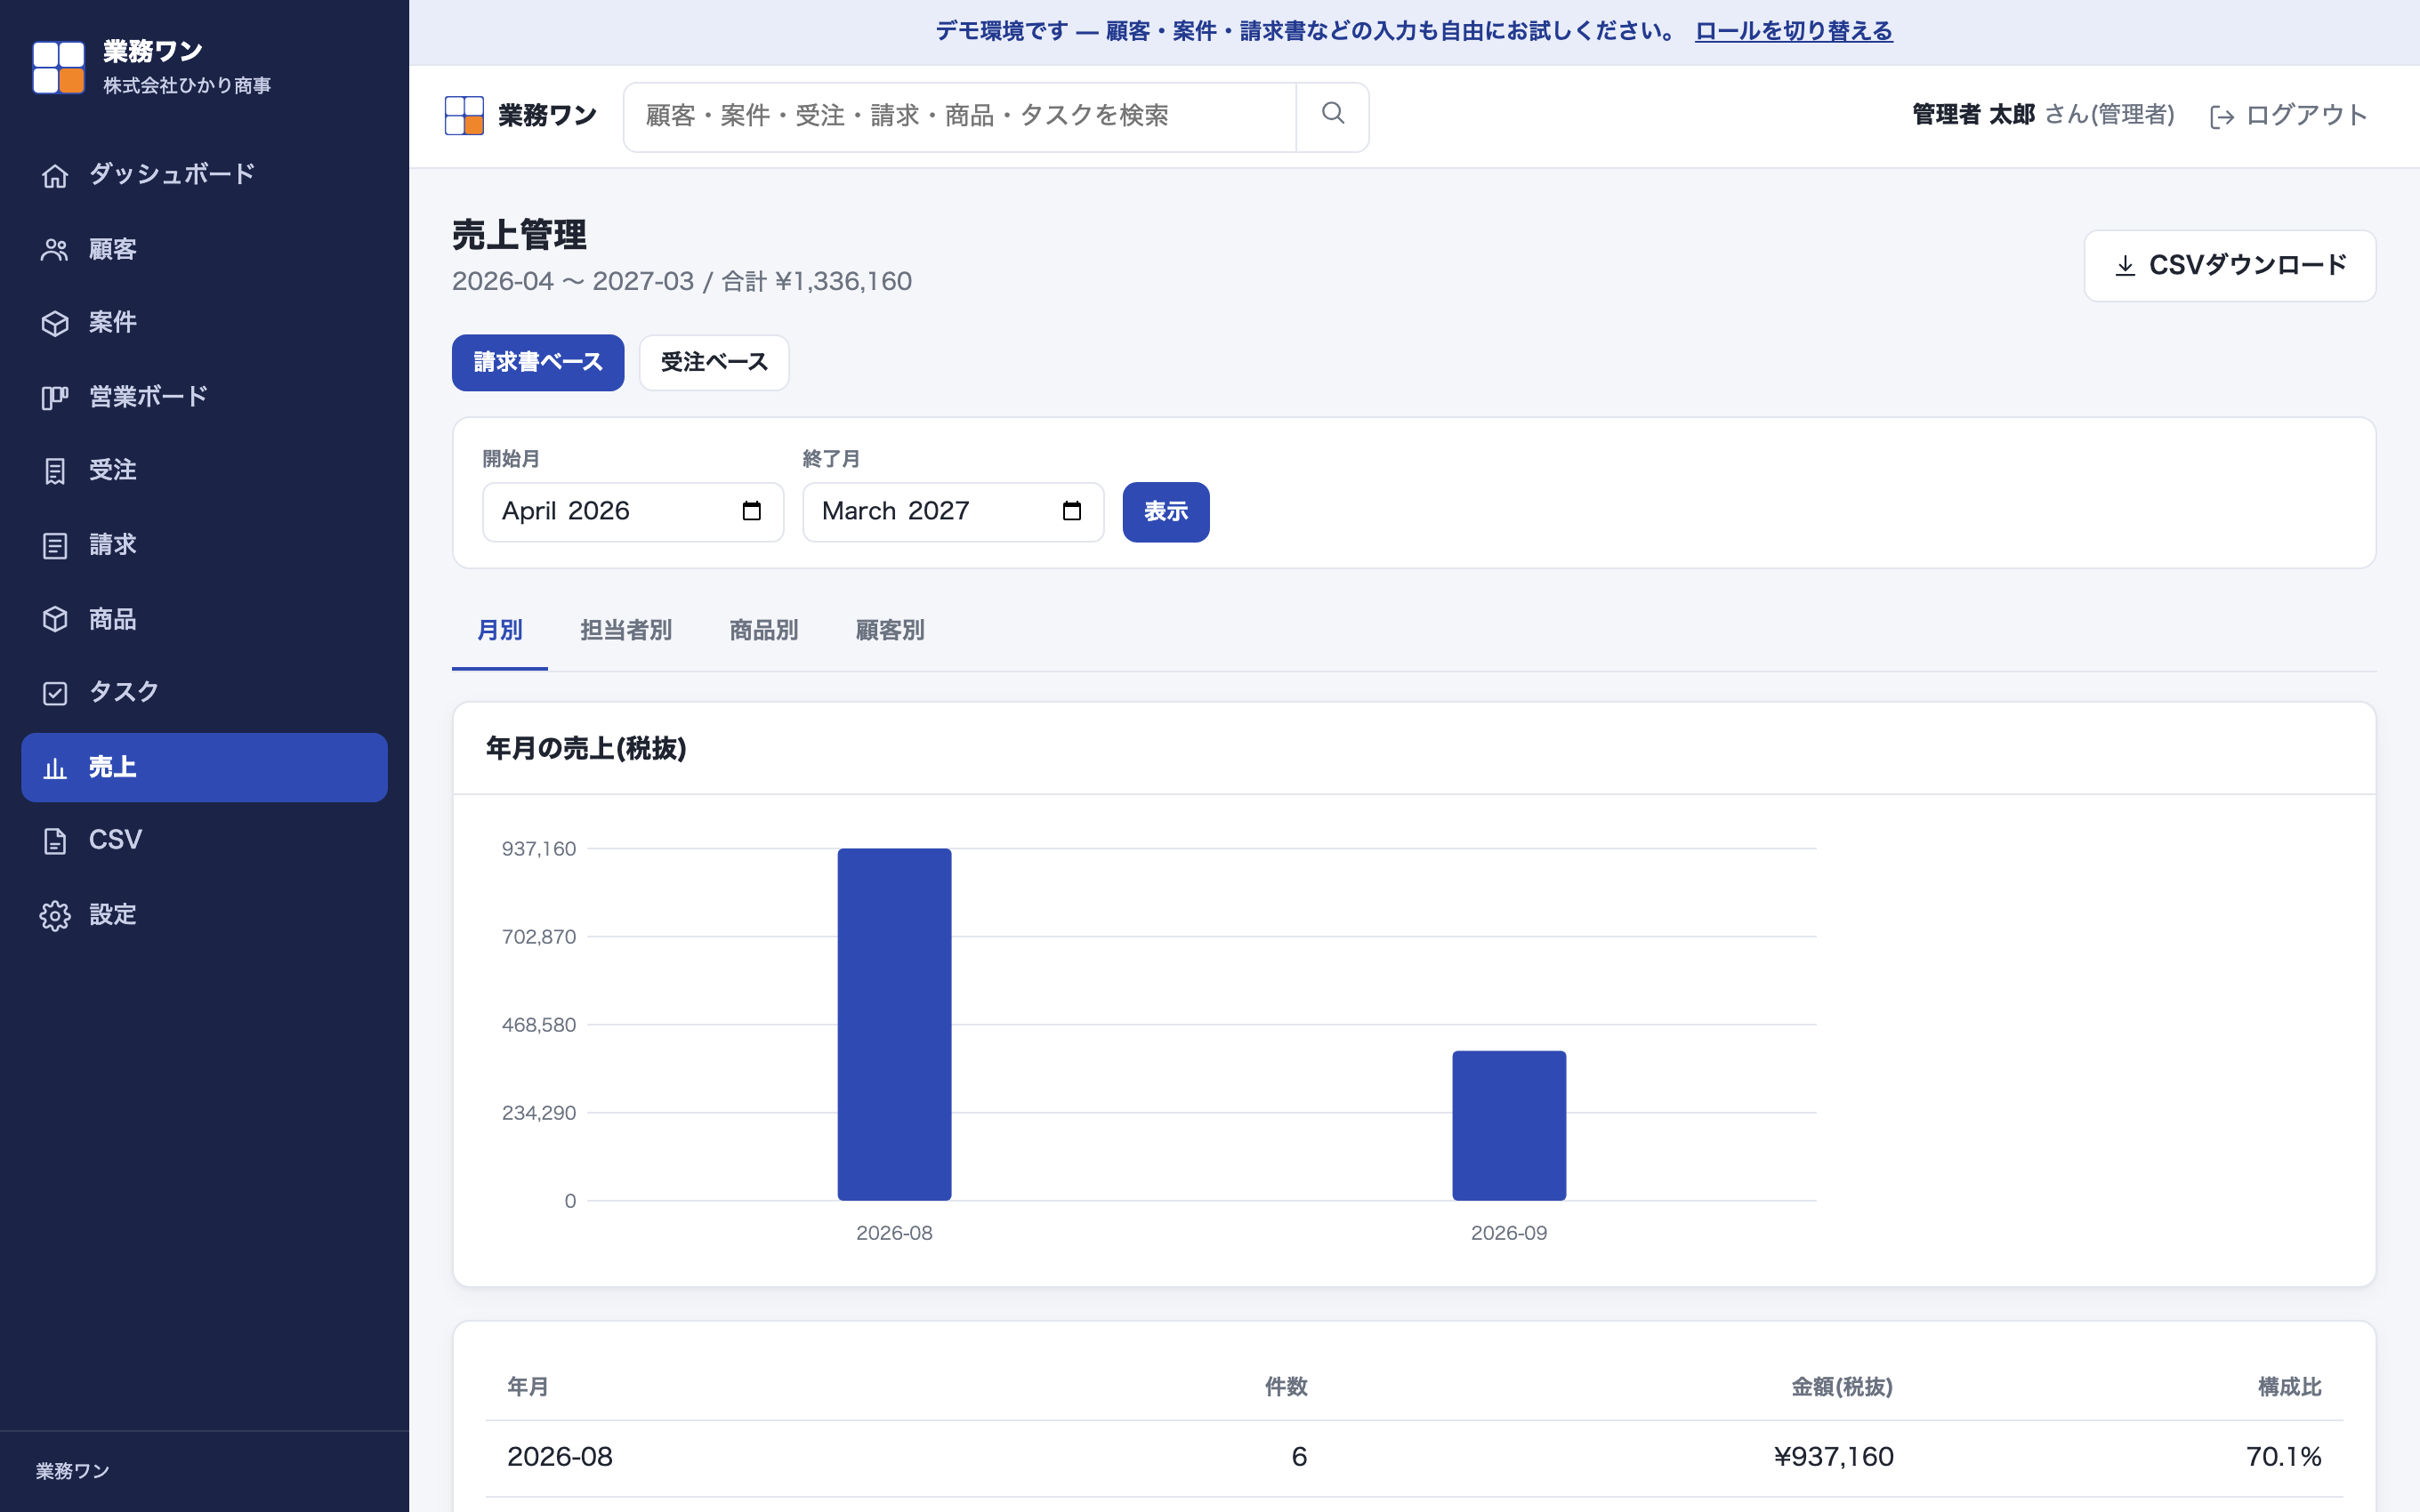Open the 顧客 menu item
Viewport: 2420px width, 1512px height.
(x=204, y=249)
